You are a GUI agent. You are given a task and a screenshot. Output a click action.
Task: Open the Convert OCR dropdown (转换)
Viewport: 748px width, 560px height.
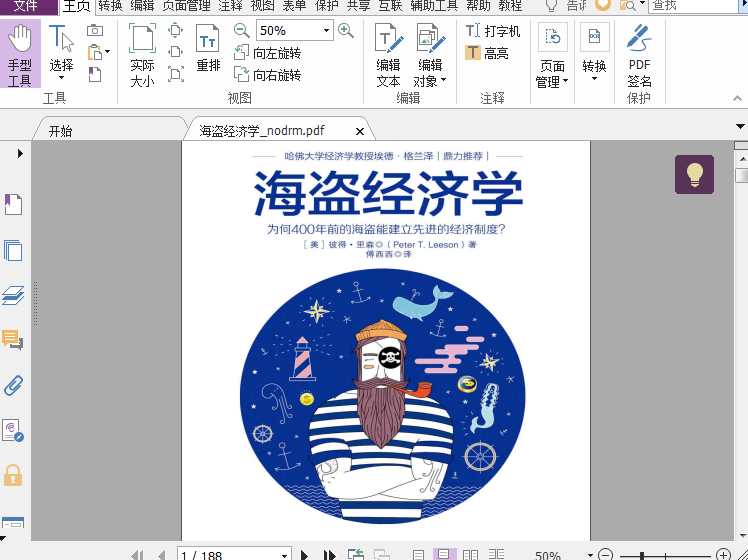click(x=594, y=52)
